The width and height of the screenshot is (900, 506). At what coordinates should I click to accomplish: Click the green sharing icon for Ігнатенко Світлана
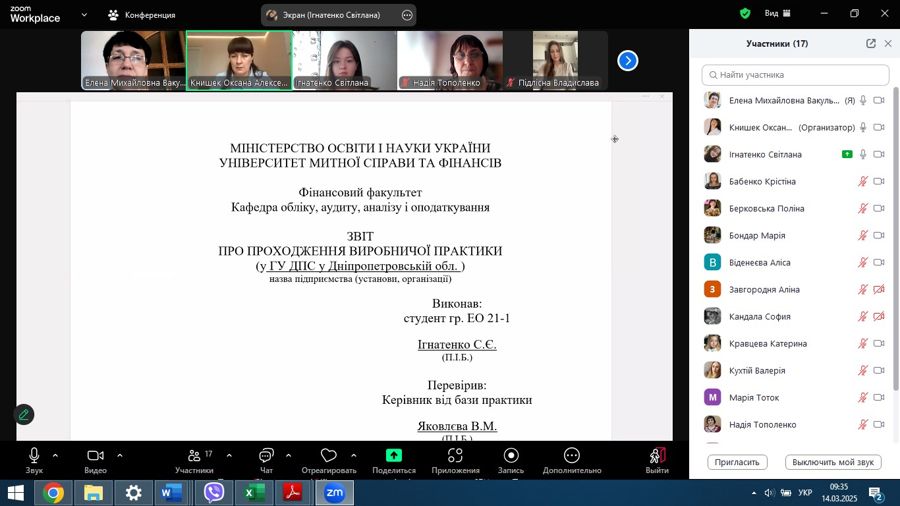pyautogui.click(x=847, y=154)
